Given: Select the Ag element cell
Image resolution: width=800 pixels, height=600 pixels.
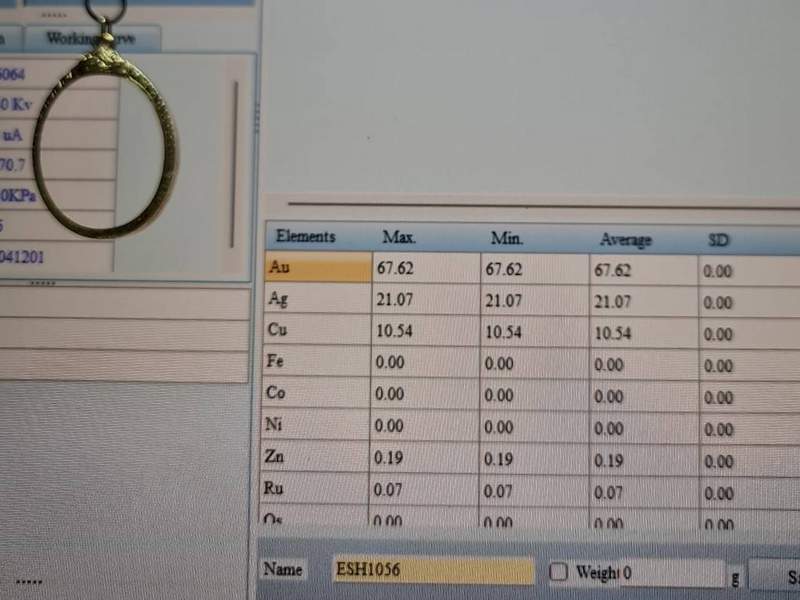Looking at the screenshot, I should click(x=316, y=299).
